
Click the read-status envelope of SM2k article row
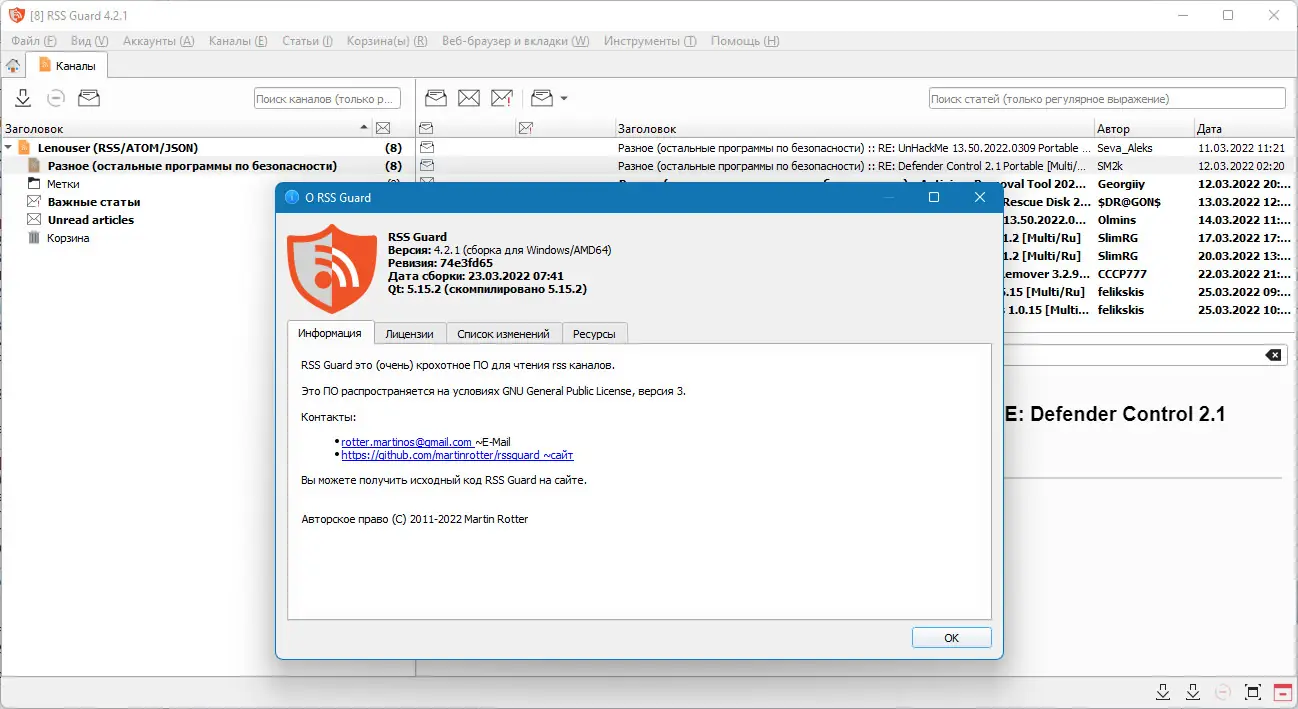[426, 166]
